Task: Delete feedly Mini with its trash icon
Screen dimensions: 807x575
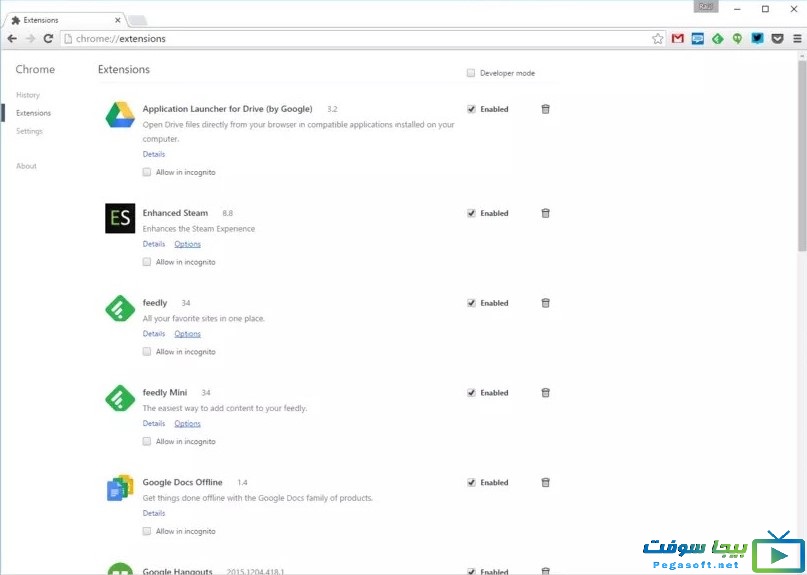Action: click(x=546, y=393)
